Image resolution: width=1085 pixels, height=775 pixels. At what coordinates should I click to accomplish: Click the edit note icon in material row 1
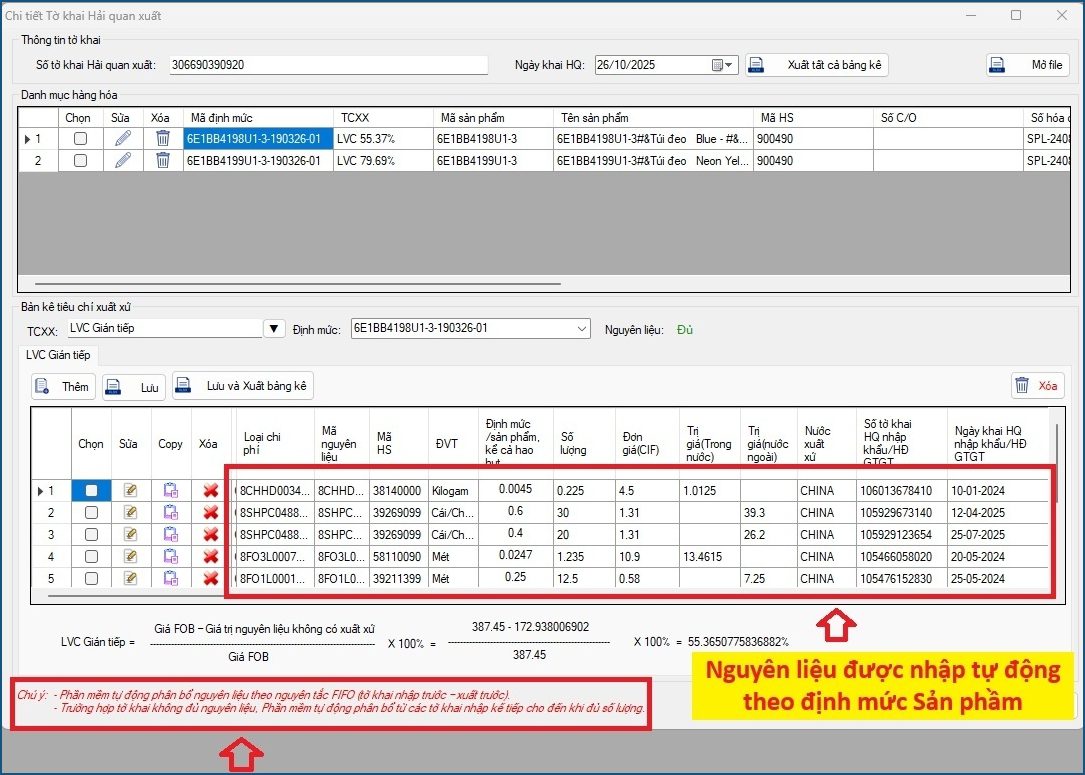(130, 491)
